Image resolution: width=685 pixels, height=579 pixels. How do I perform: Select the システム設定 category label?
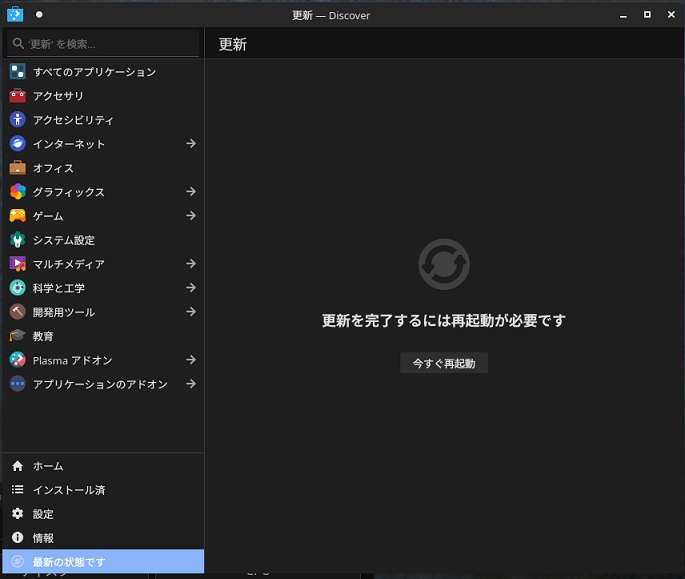64,240
